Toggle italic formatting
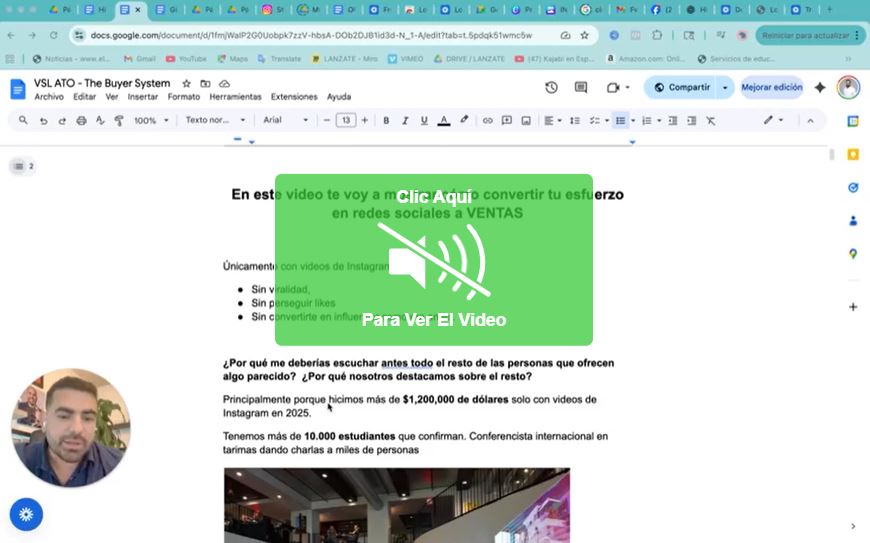 click(405, 120)
